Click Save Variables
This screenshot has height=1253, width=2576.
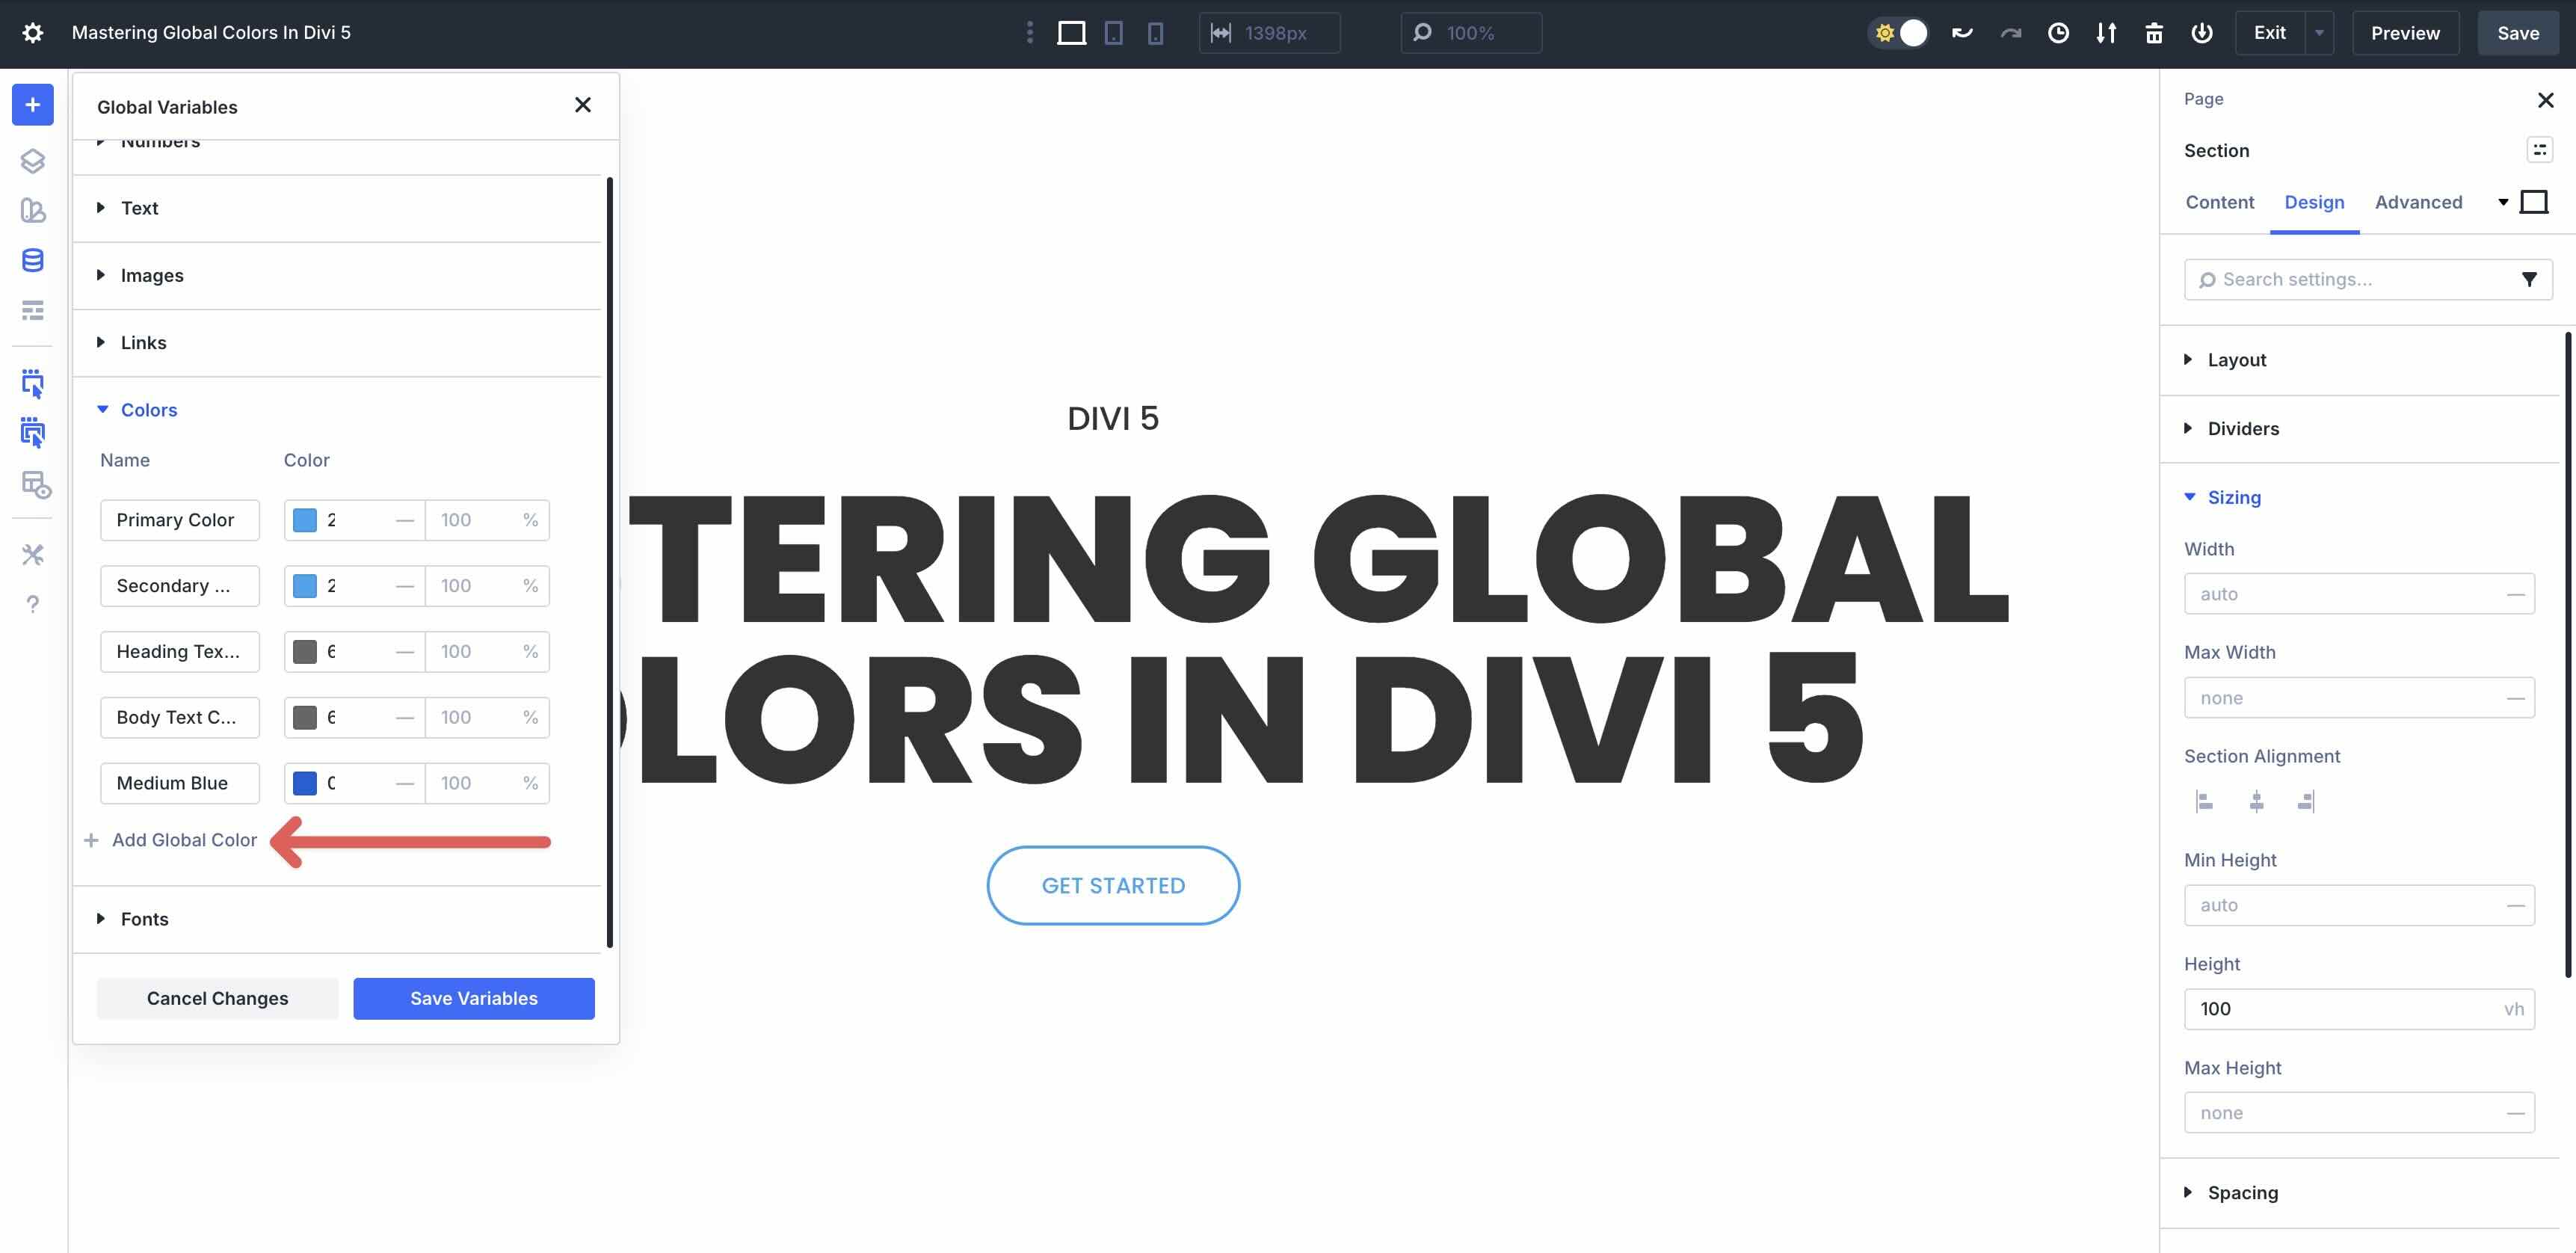click(473, 997)
